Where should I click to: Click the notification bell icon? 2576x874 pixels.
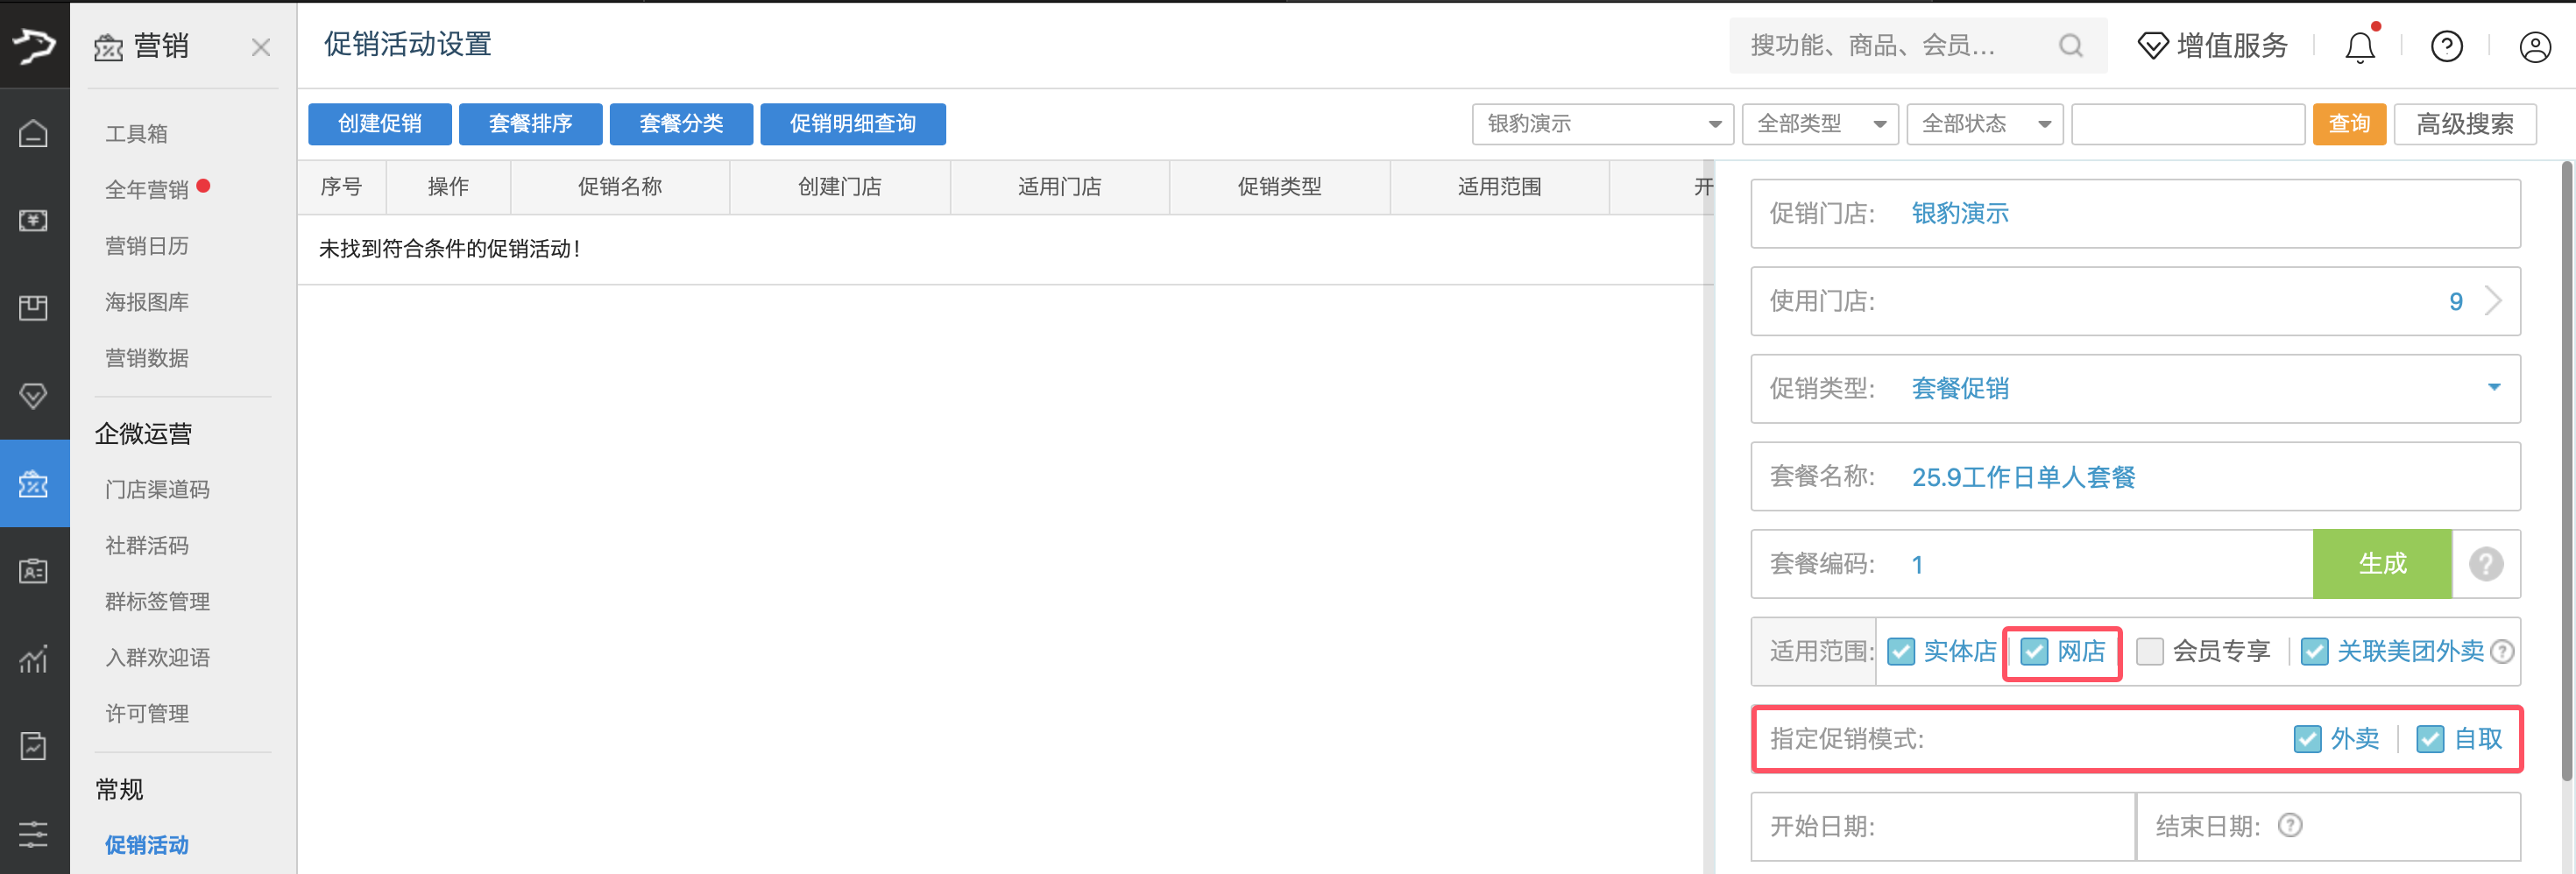[2359, 47]
